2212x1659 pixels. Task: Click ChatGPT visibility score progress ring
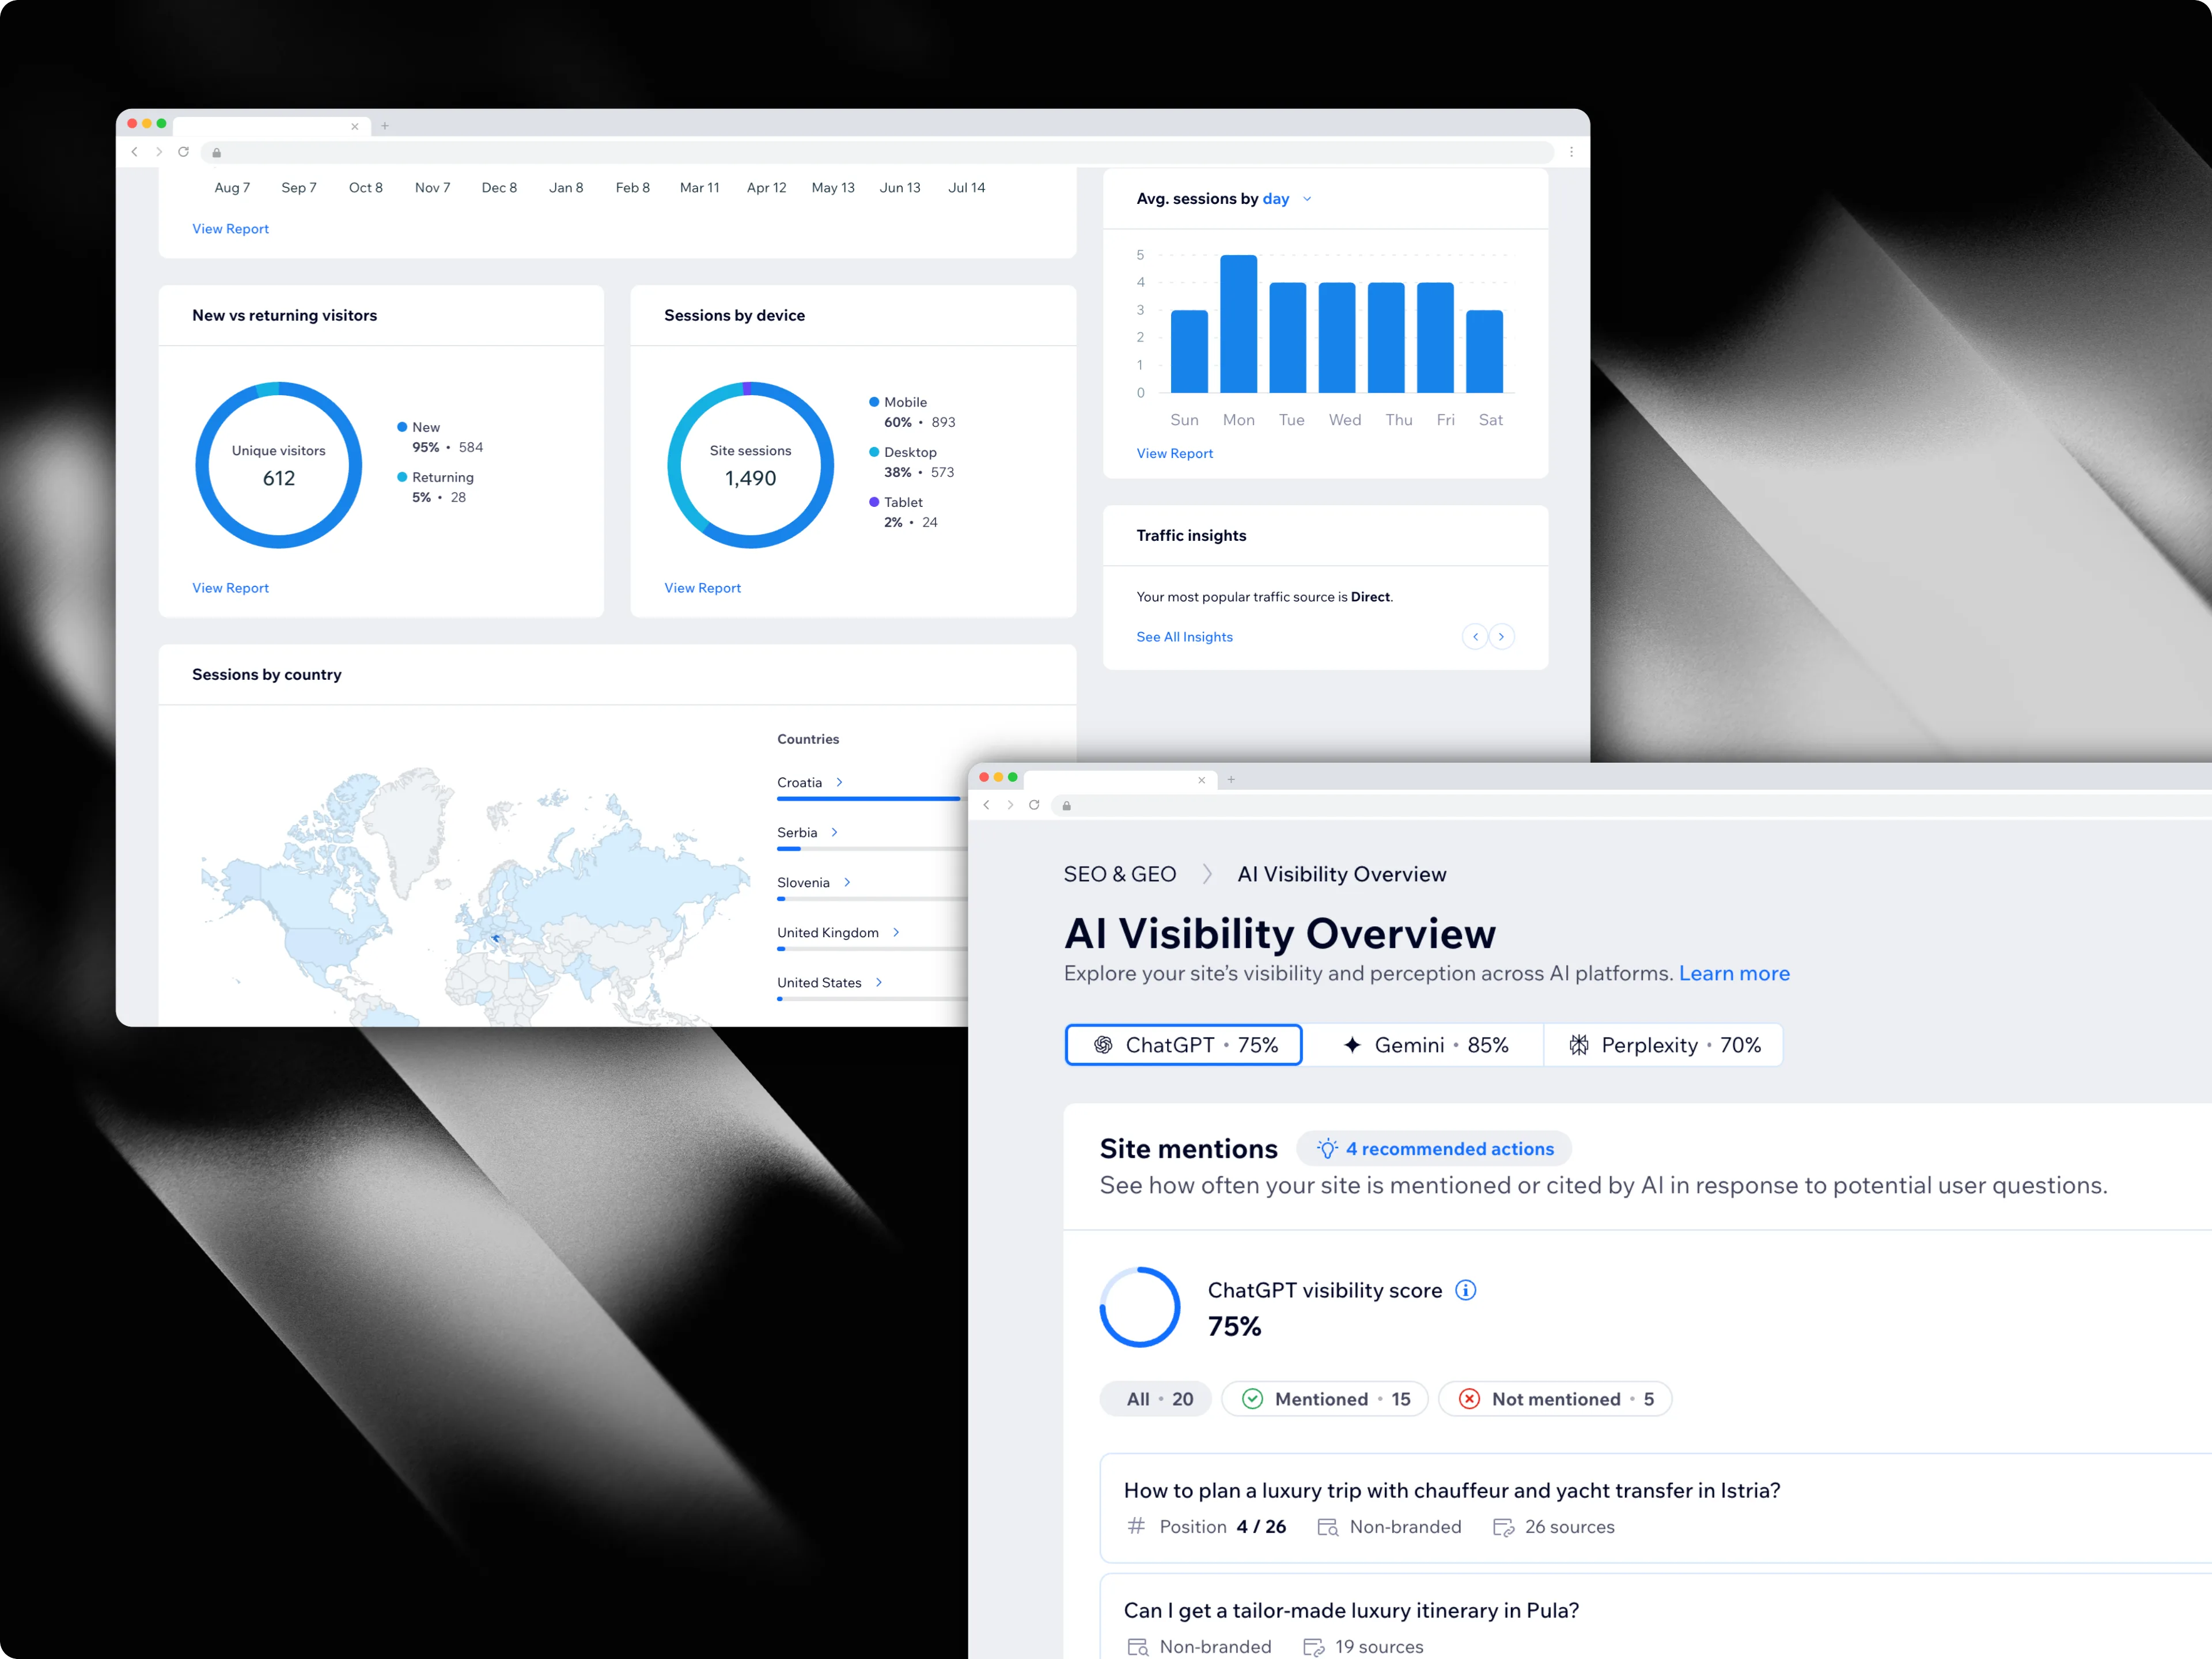(x=1140, y=1307)
